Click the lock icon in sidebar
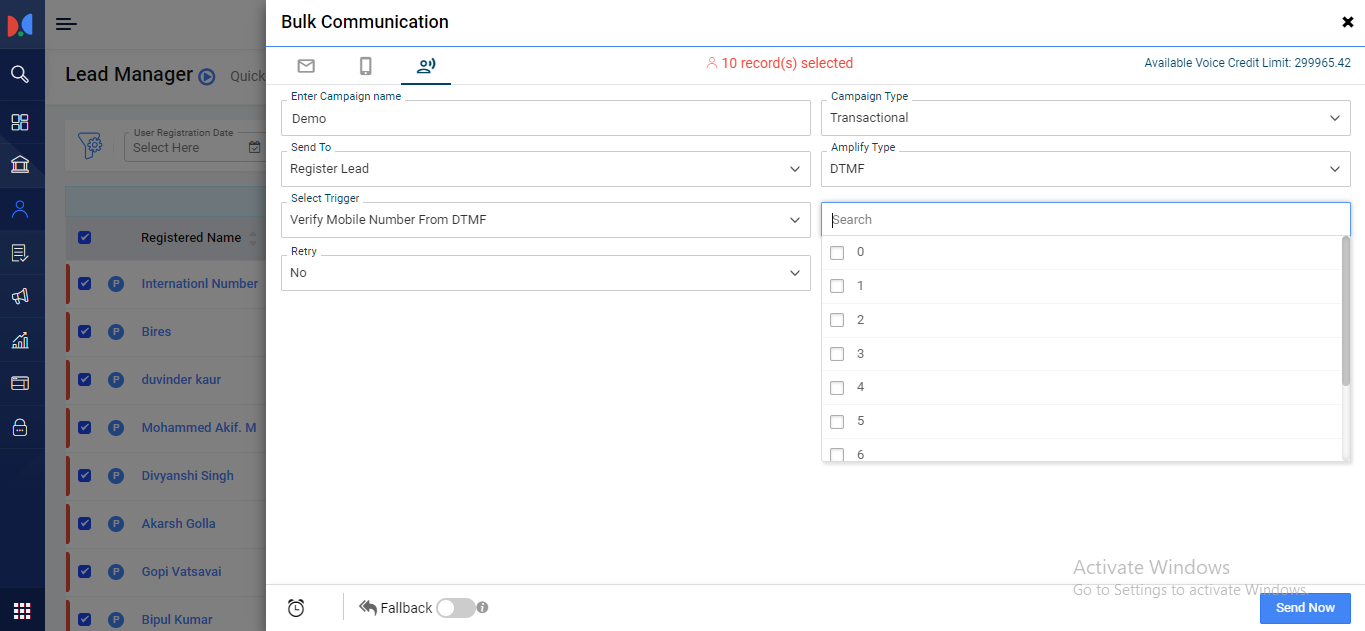This screenshot has width=1365, height=631. [x=20, y=427]
